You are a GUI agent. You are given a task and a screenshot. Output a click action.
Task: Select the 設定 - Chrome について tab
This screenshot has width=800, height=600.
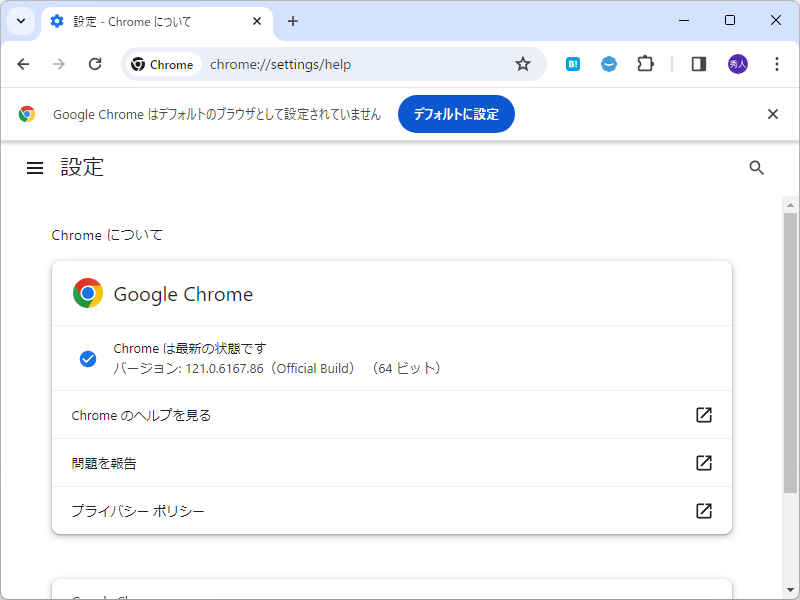pyautogui.click(x=130, y=20)
